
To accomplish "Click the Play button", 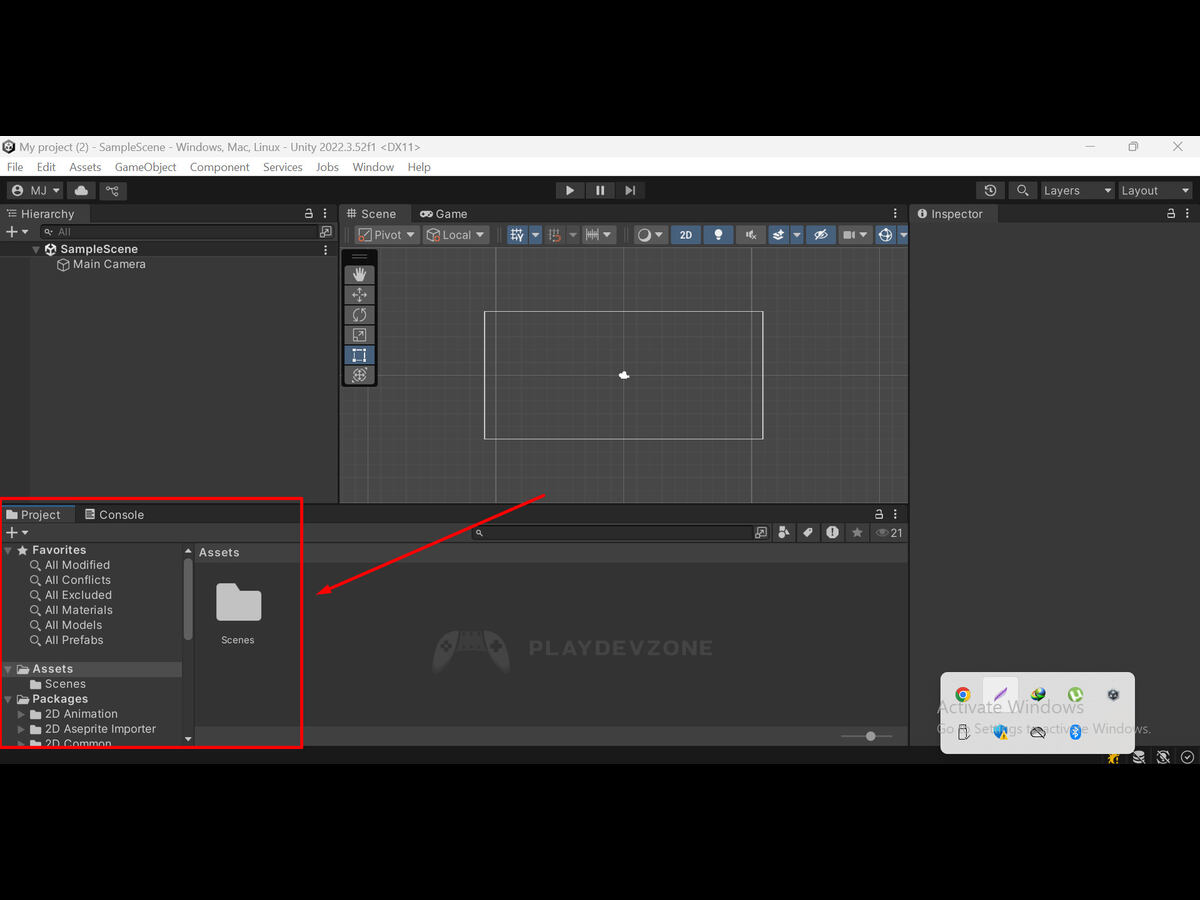I will (570, 191).
